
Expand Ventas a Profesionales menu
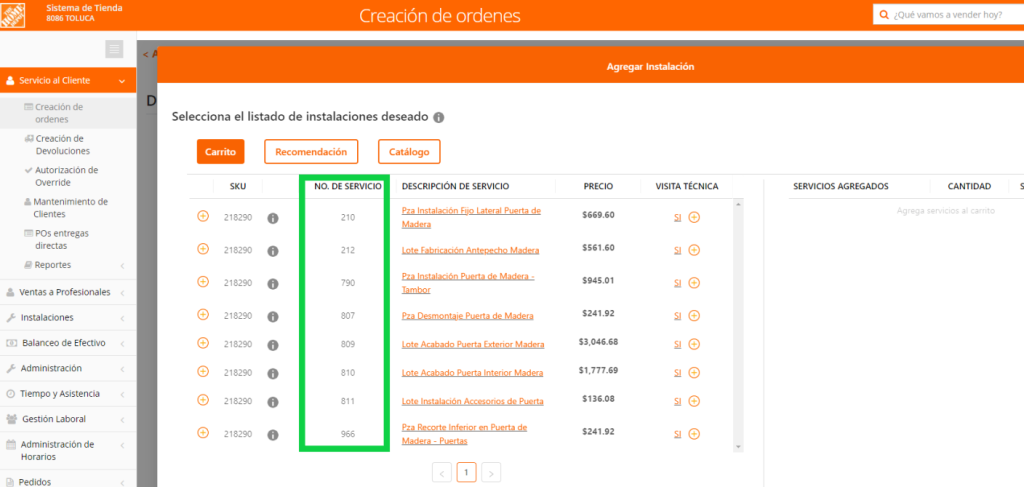click(x=68, y=292)
